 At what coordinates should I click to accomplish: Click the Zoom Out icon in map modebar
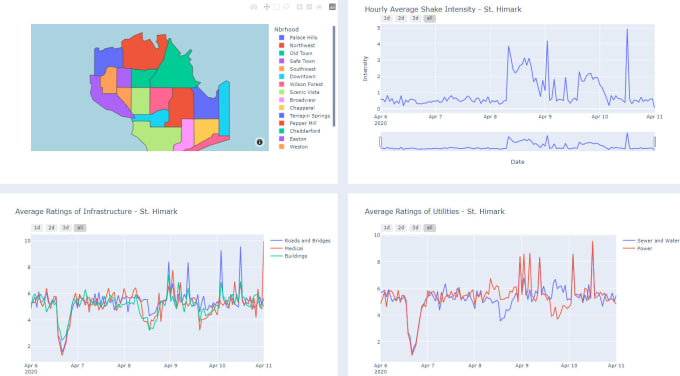tap(309, 7)
